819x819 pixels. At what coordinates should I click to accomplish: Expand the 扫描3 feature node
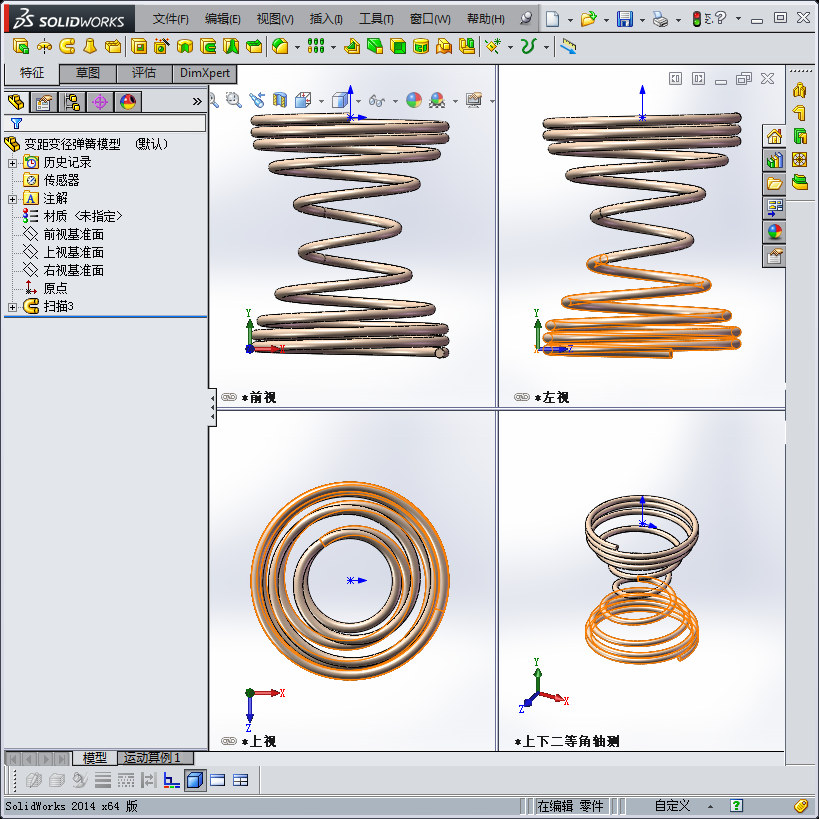click(x=13, y=307)
